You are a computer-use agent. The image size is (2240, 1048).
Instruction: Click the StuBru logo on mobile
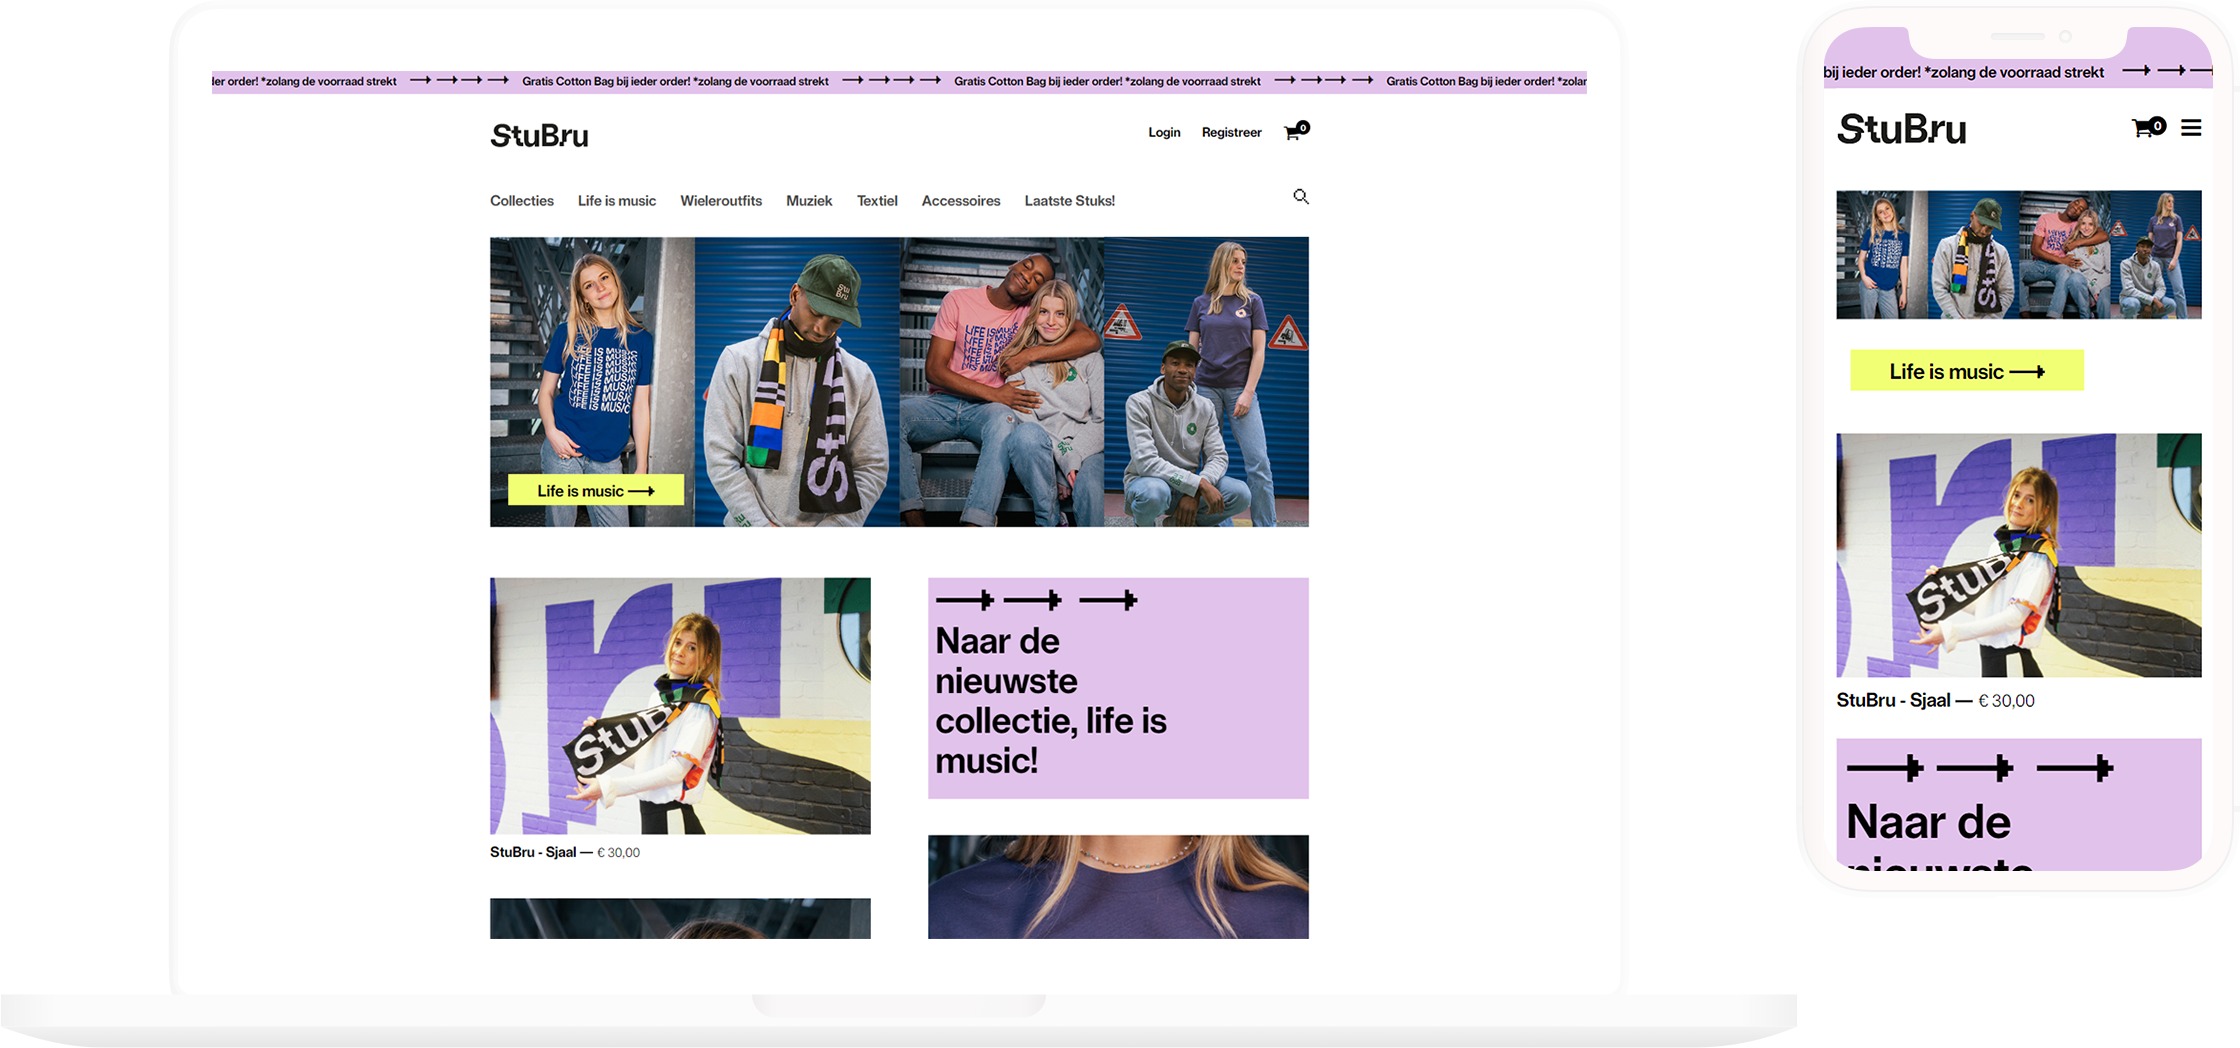click(x=1901, y=129)
